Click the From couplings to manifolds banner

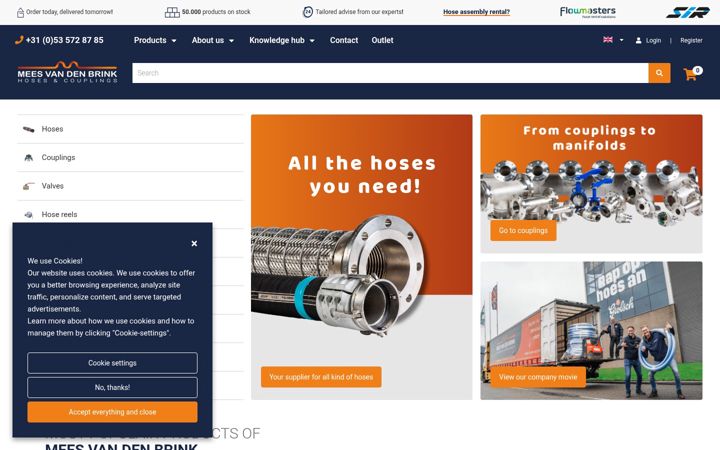[591, 184]
